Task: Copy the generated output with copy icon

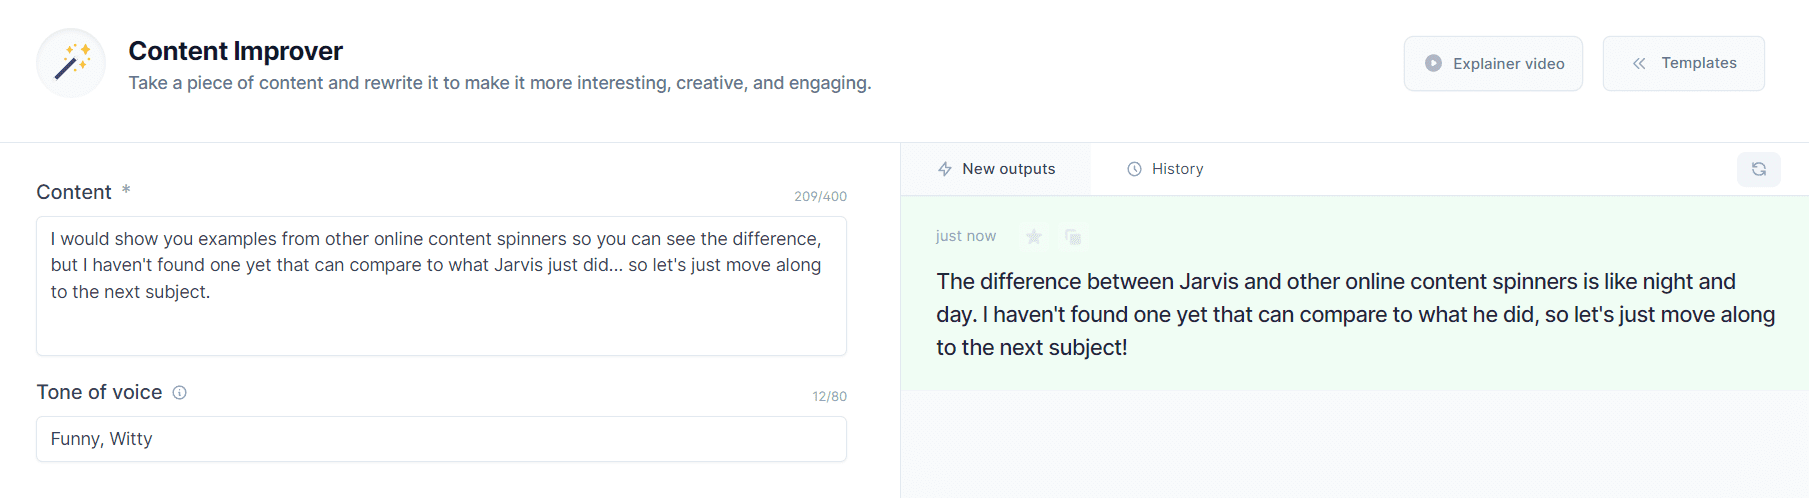Action: (1073, 236)
